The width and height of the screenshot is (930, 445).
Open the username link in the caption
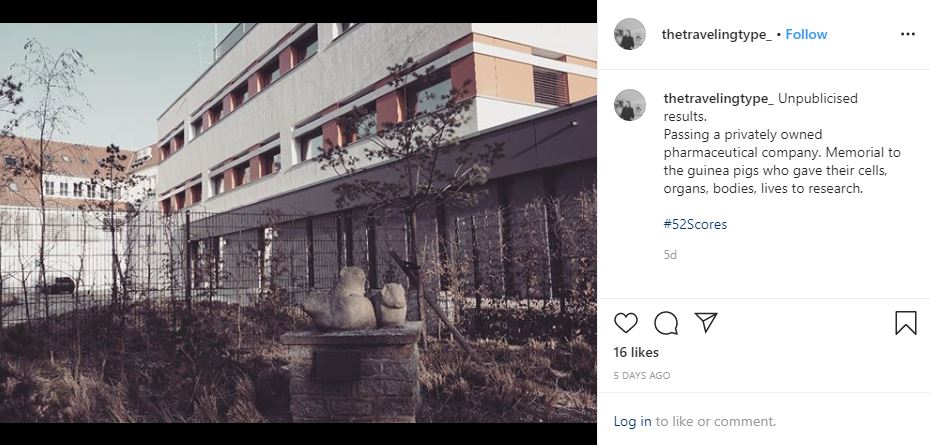point(718,98)
